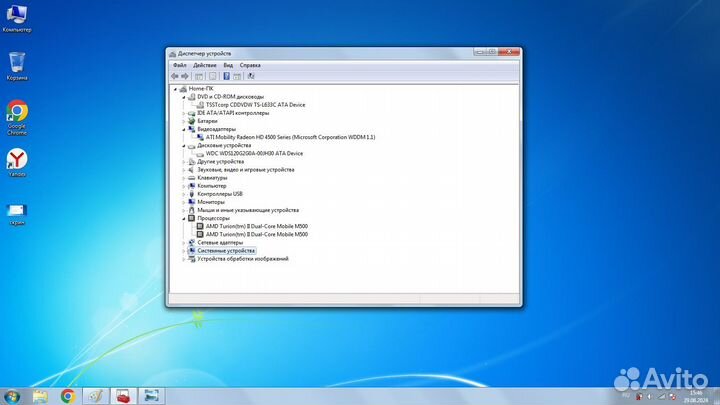
Task: Collapse the Home-ПК root node
Action: (175, 89)
